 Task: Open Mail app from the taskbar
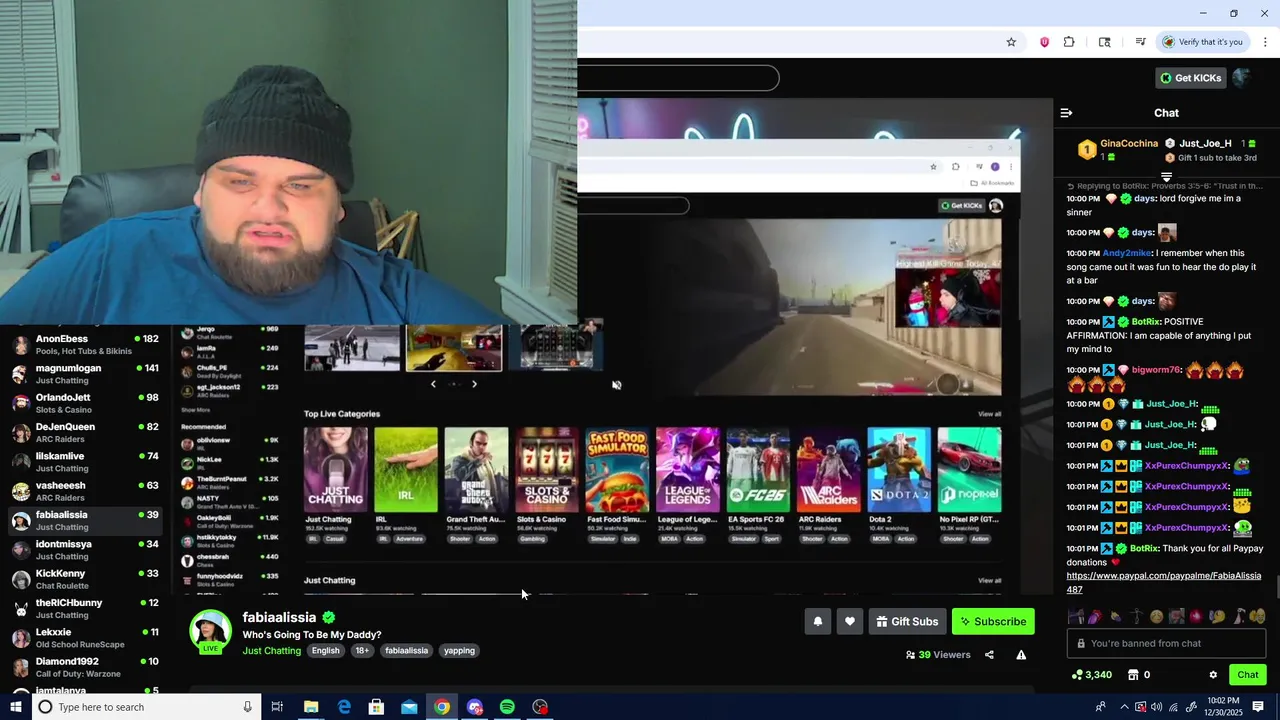409,707
